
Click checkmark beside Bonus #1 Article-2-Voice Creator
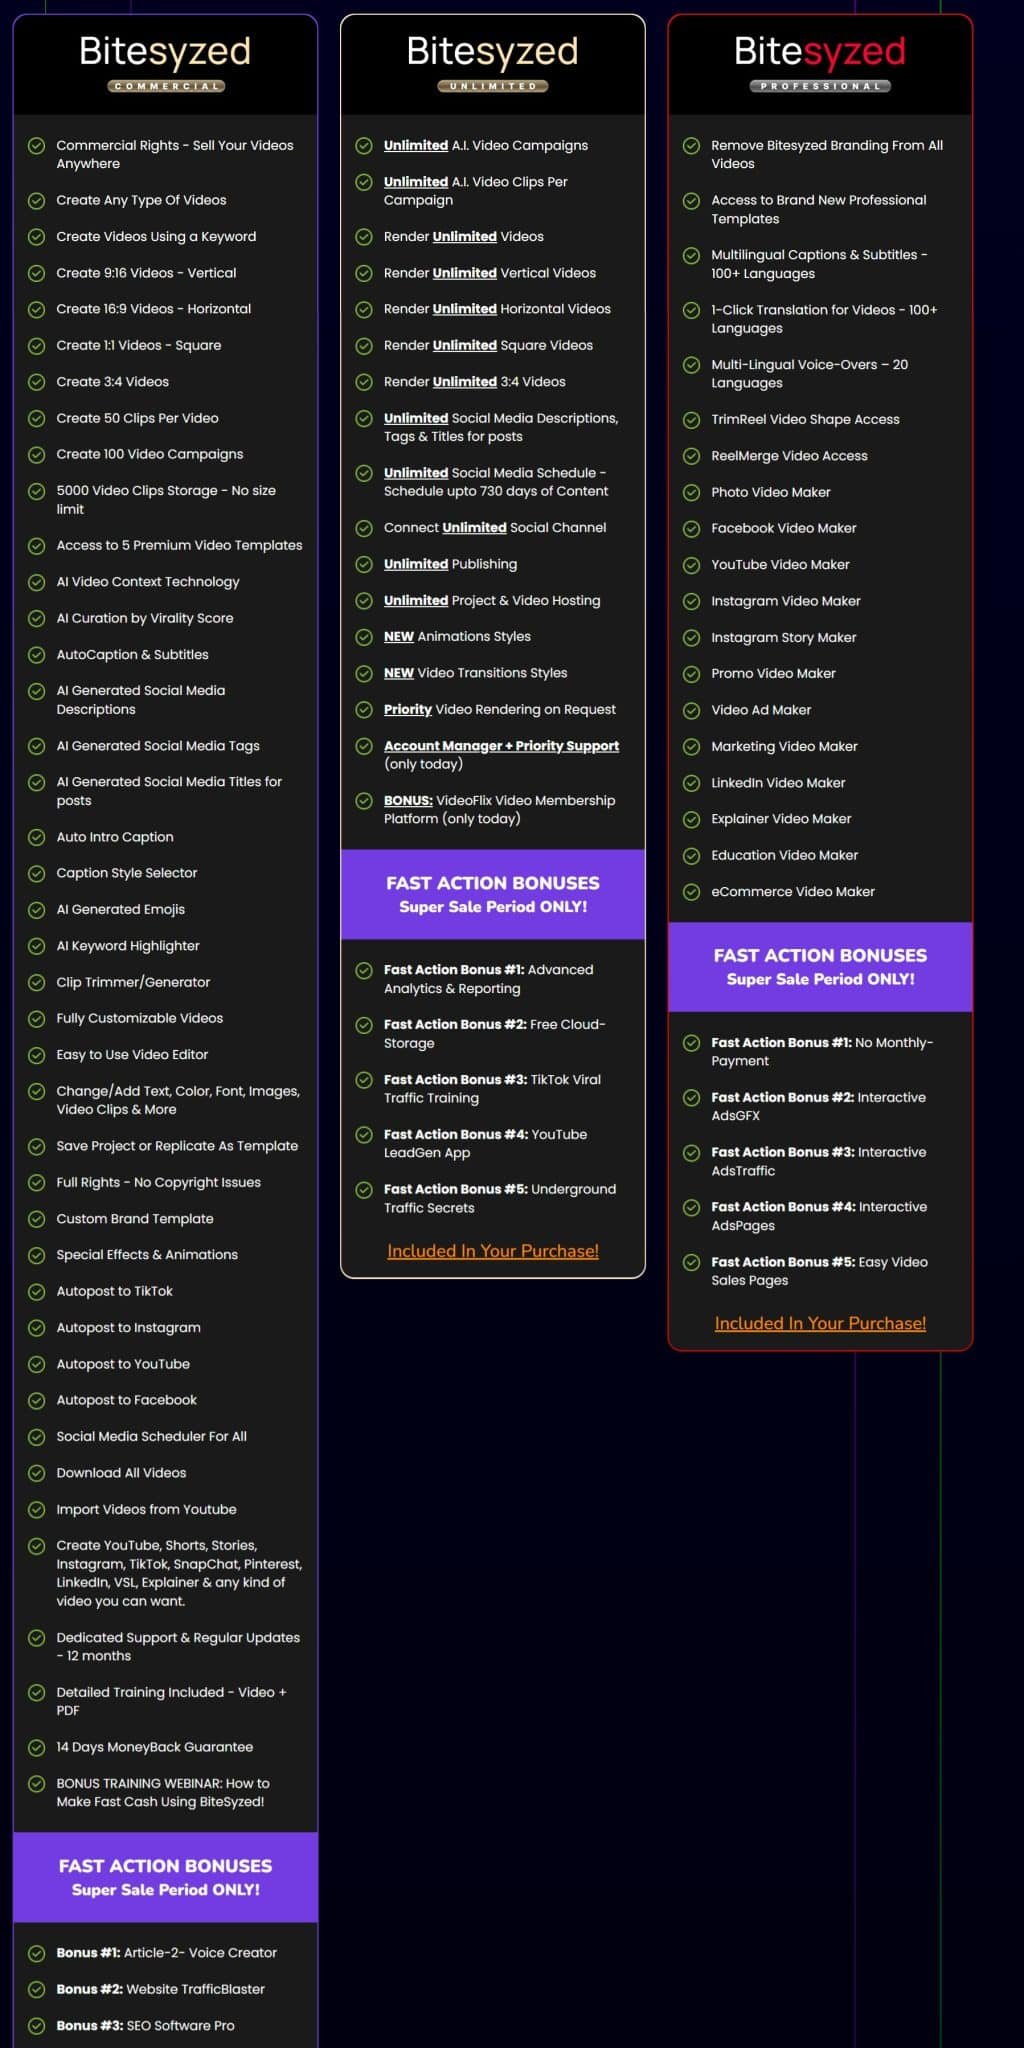(37, 1953)
